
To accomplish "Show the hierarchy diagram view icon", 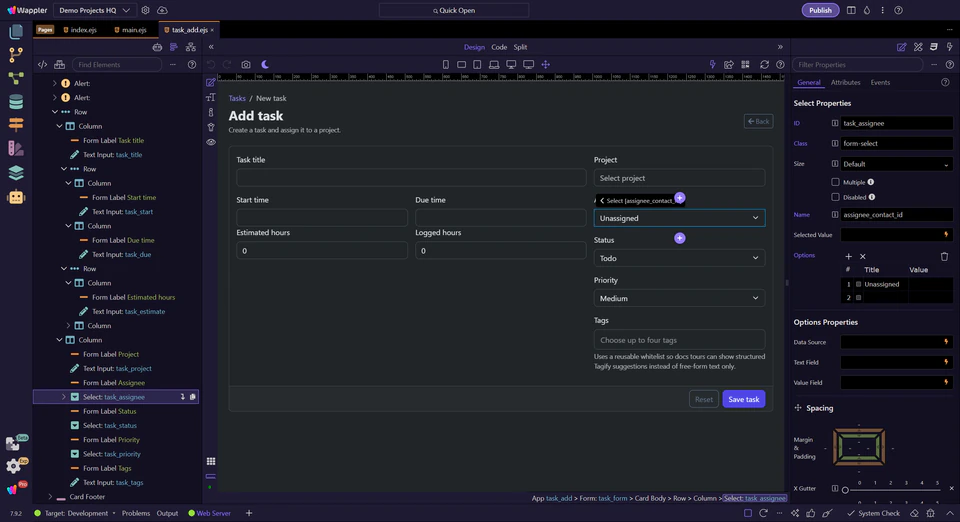I will (190, 47).
